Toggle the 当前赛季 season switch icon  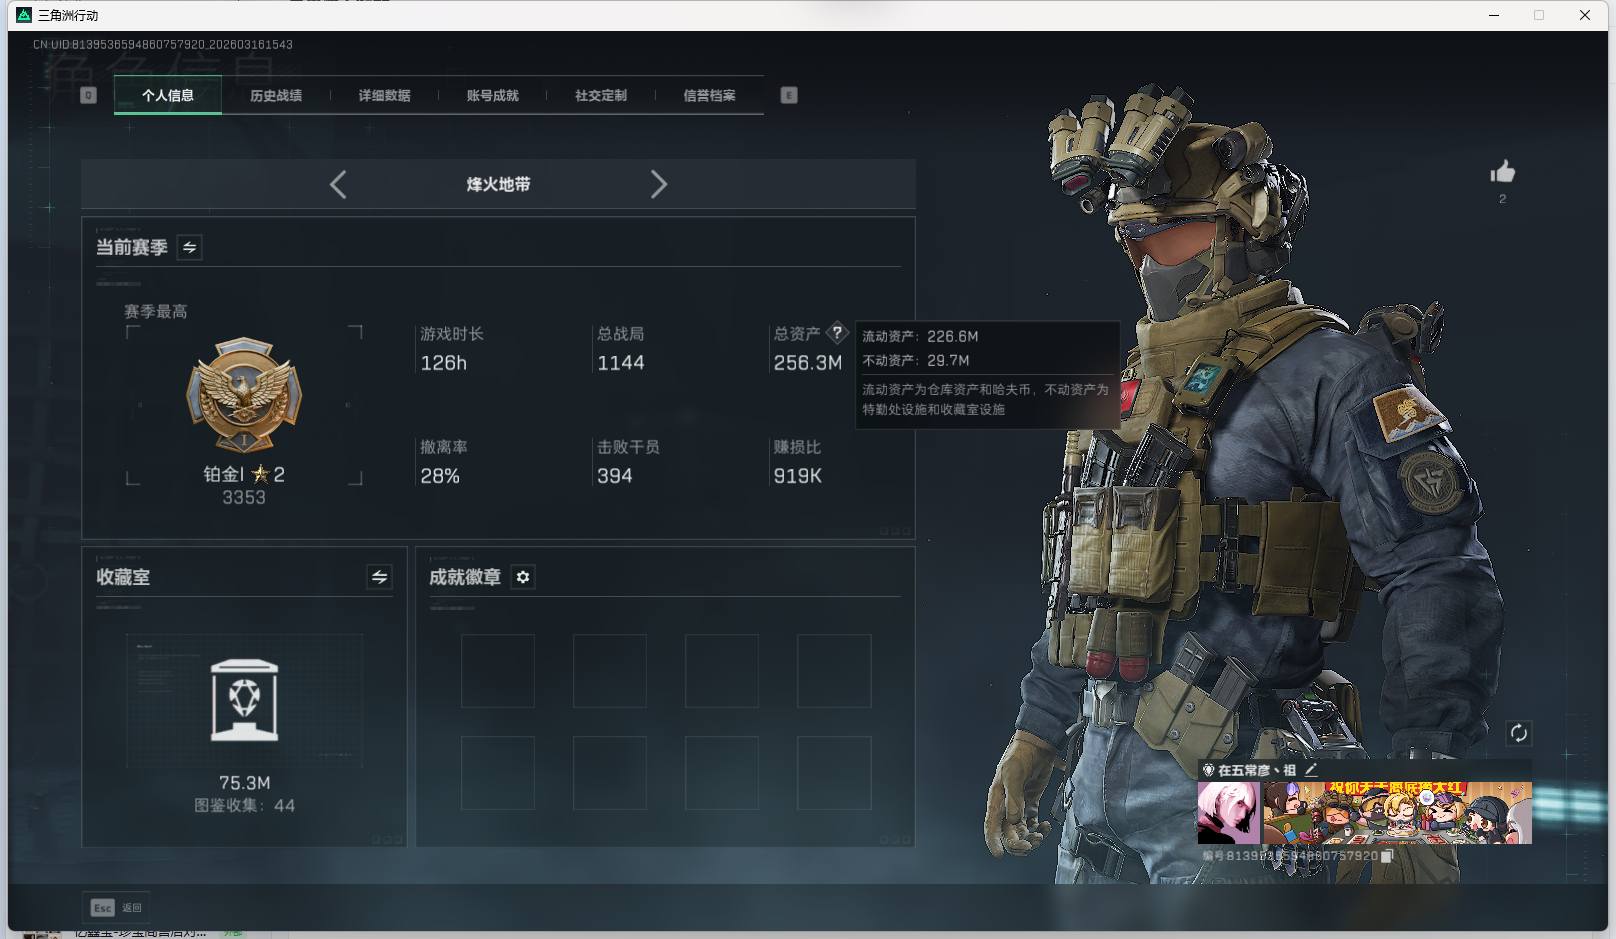(189, 247)
